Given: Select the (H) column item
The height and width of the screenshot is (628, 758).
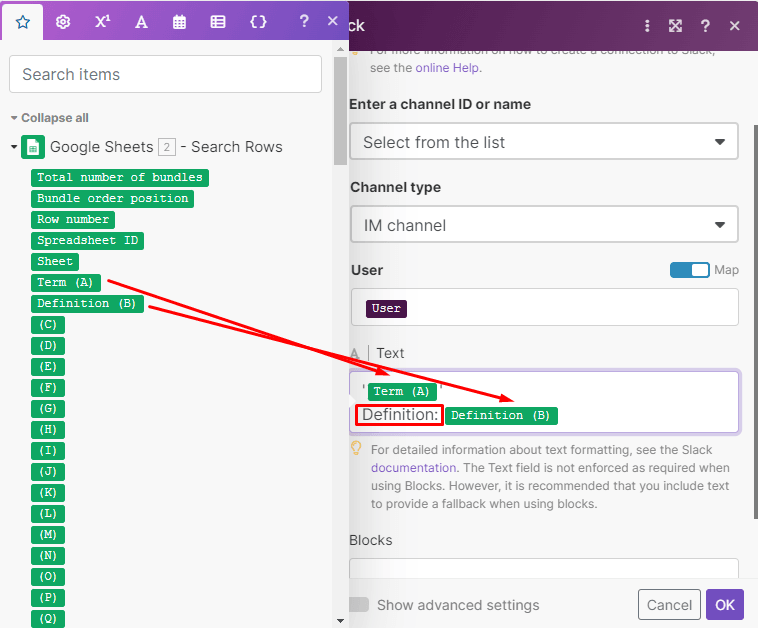Looking at the screenshot, I should click(x=48, y=430).
